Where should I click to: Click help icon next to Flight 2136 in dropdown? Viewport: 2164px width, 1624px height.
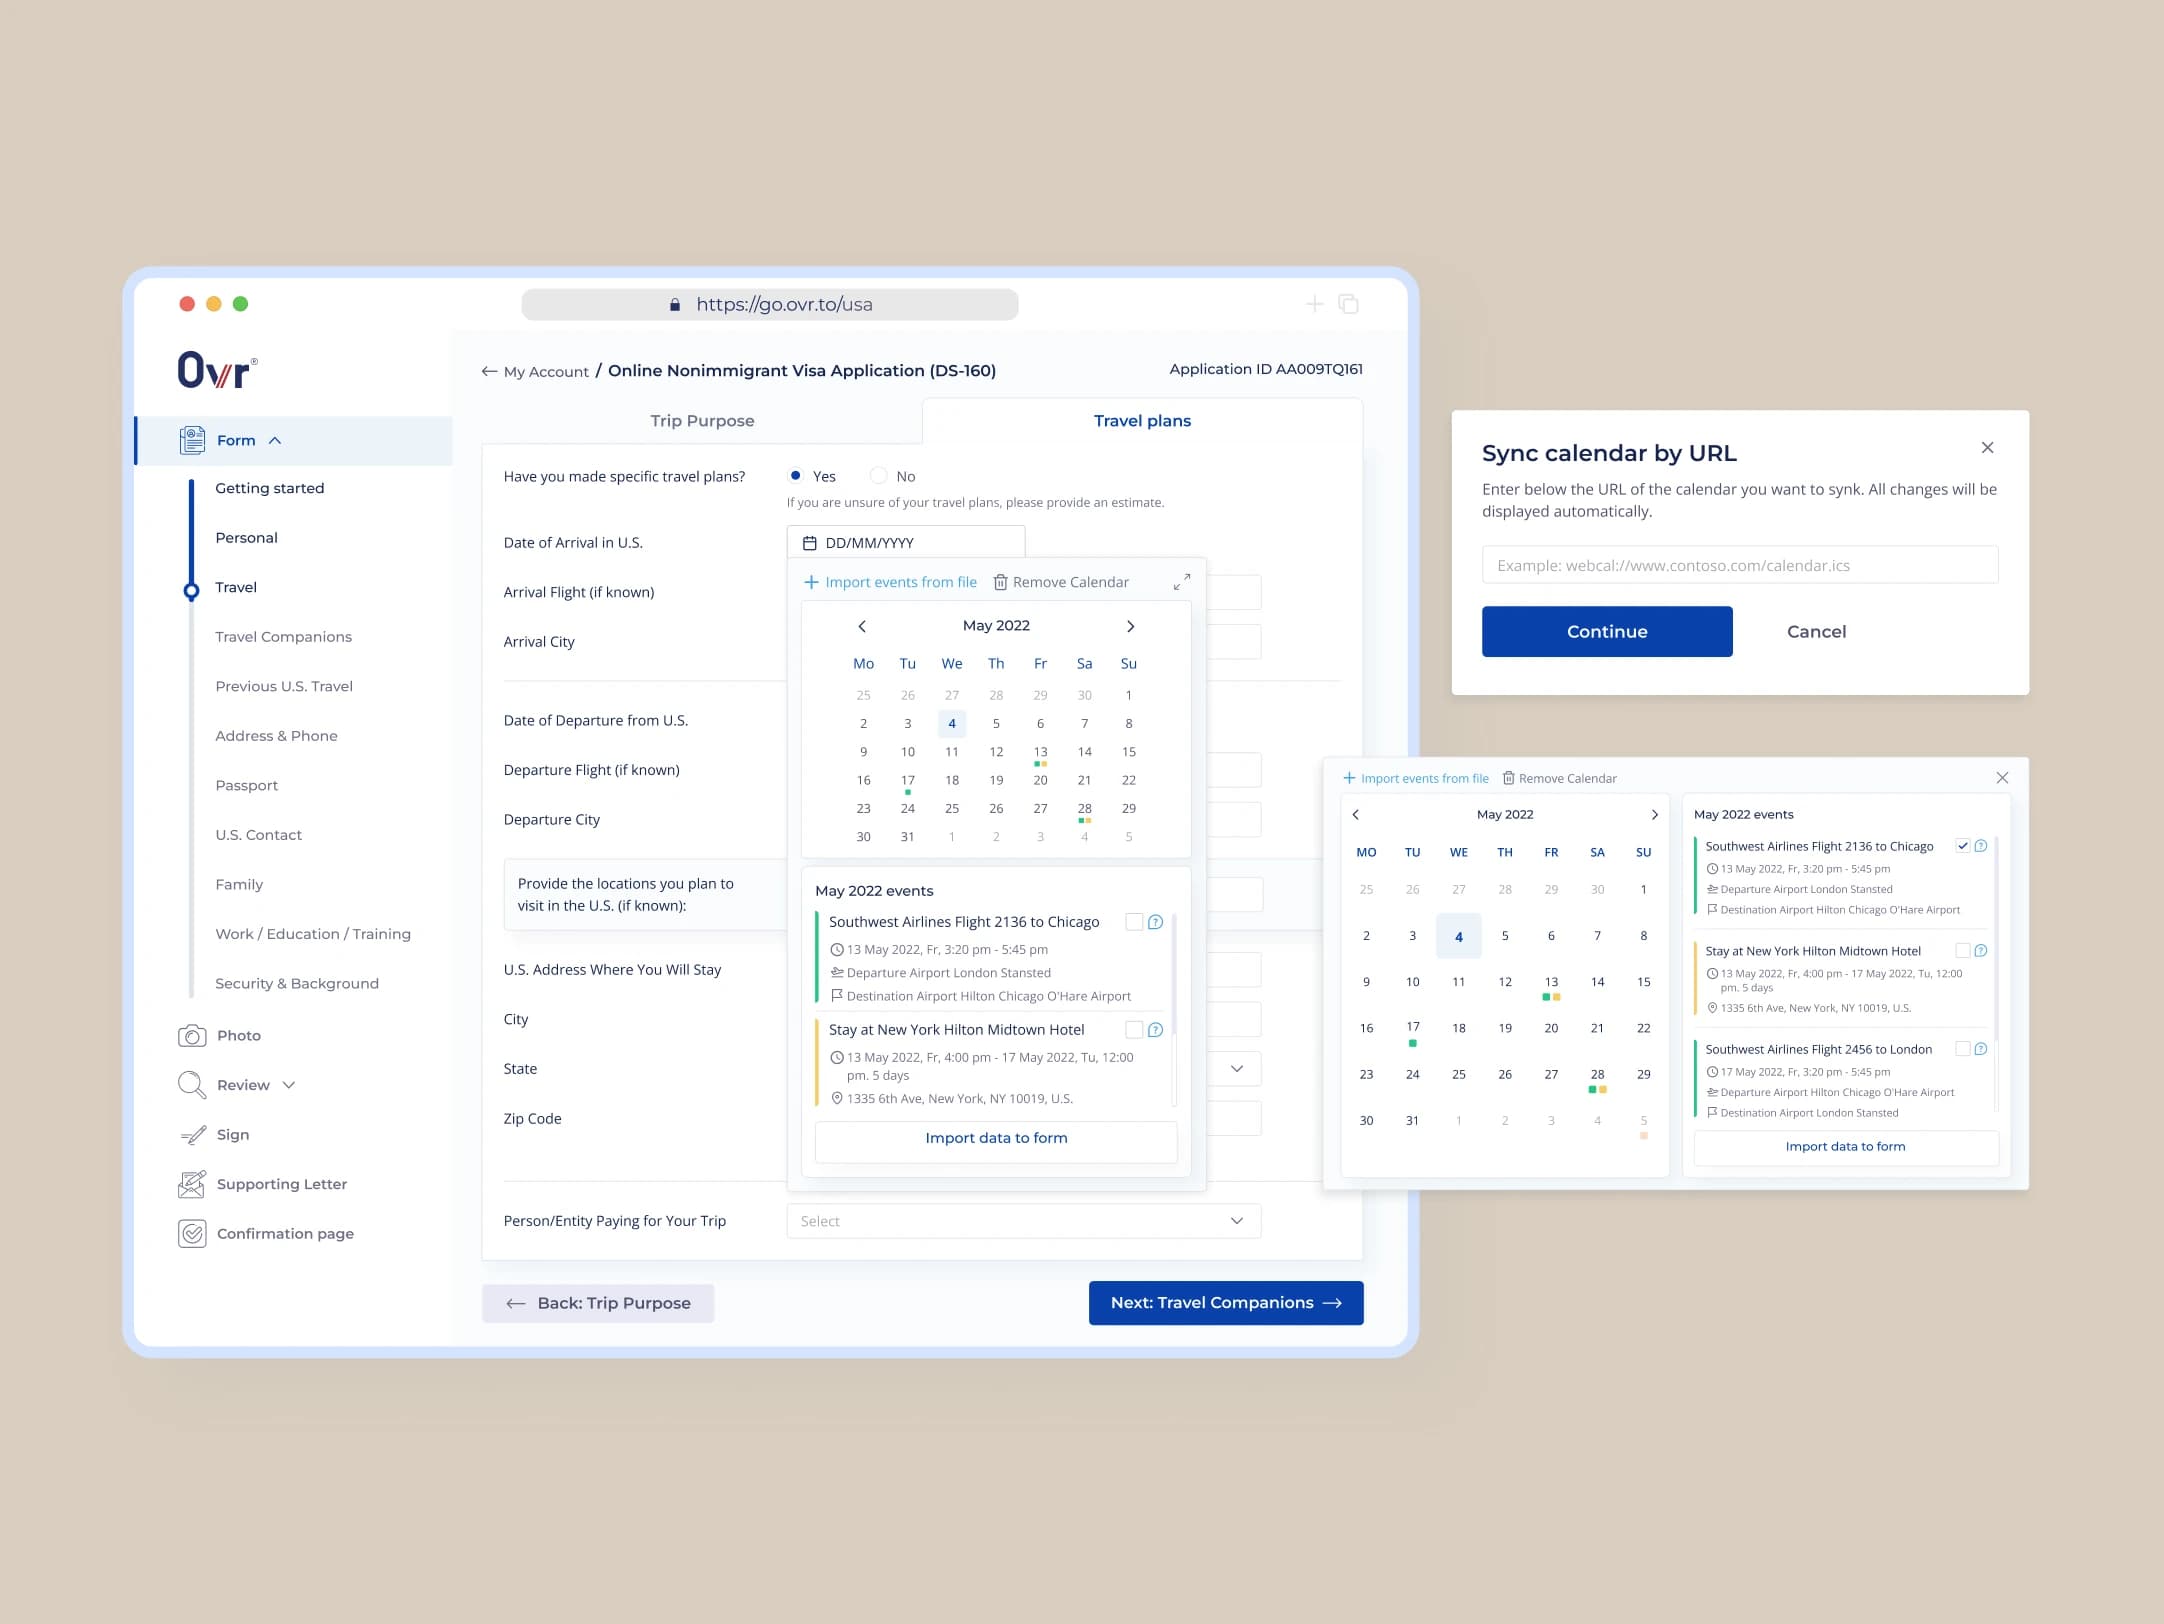pyautogui.click(x=1155, y=922)
